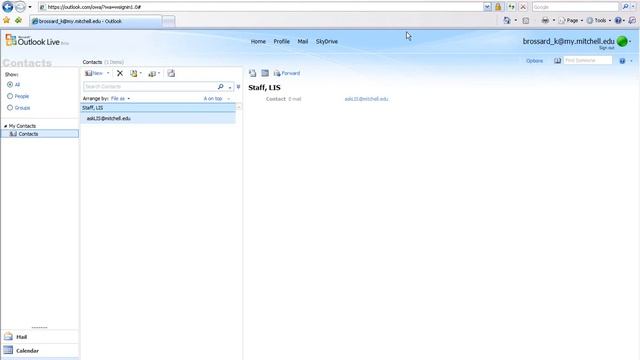The width and height of the screenshot is (640, 360).
Task: Click the browser search magnifier button
Action: click(x=625, y=7)
